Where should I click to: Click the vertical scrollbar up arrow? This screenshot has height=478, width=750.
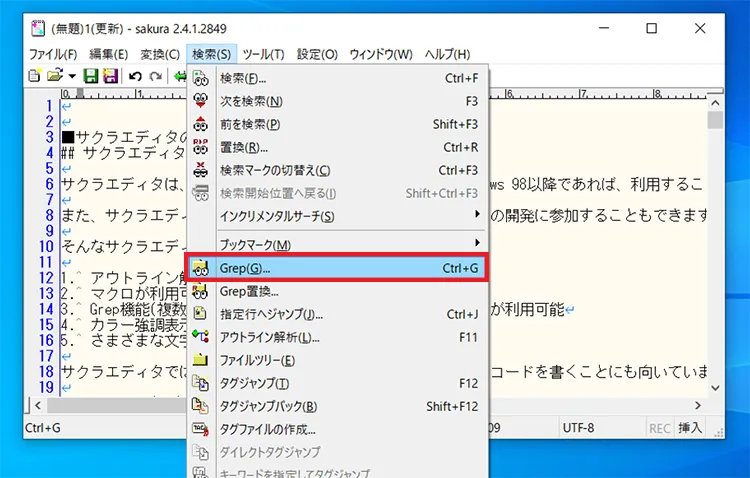tap(715, 102)
